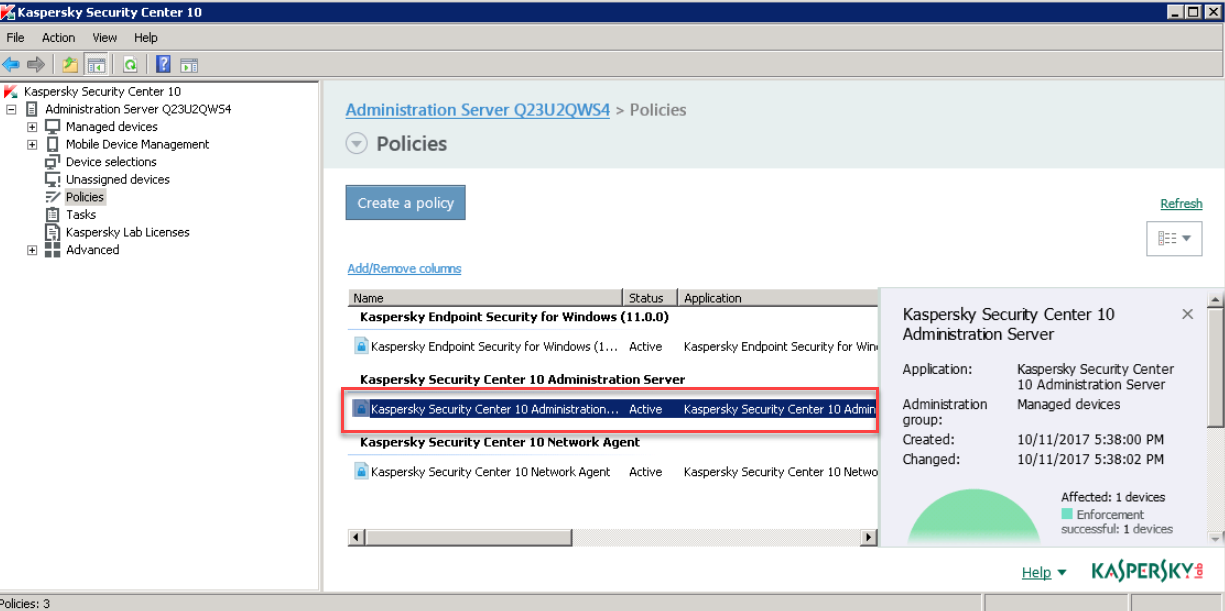Click the Unassigned devices tree icon
The width and height of the screenshot is (1225, 611).
click(53, 179)
